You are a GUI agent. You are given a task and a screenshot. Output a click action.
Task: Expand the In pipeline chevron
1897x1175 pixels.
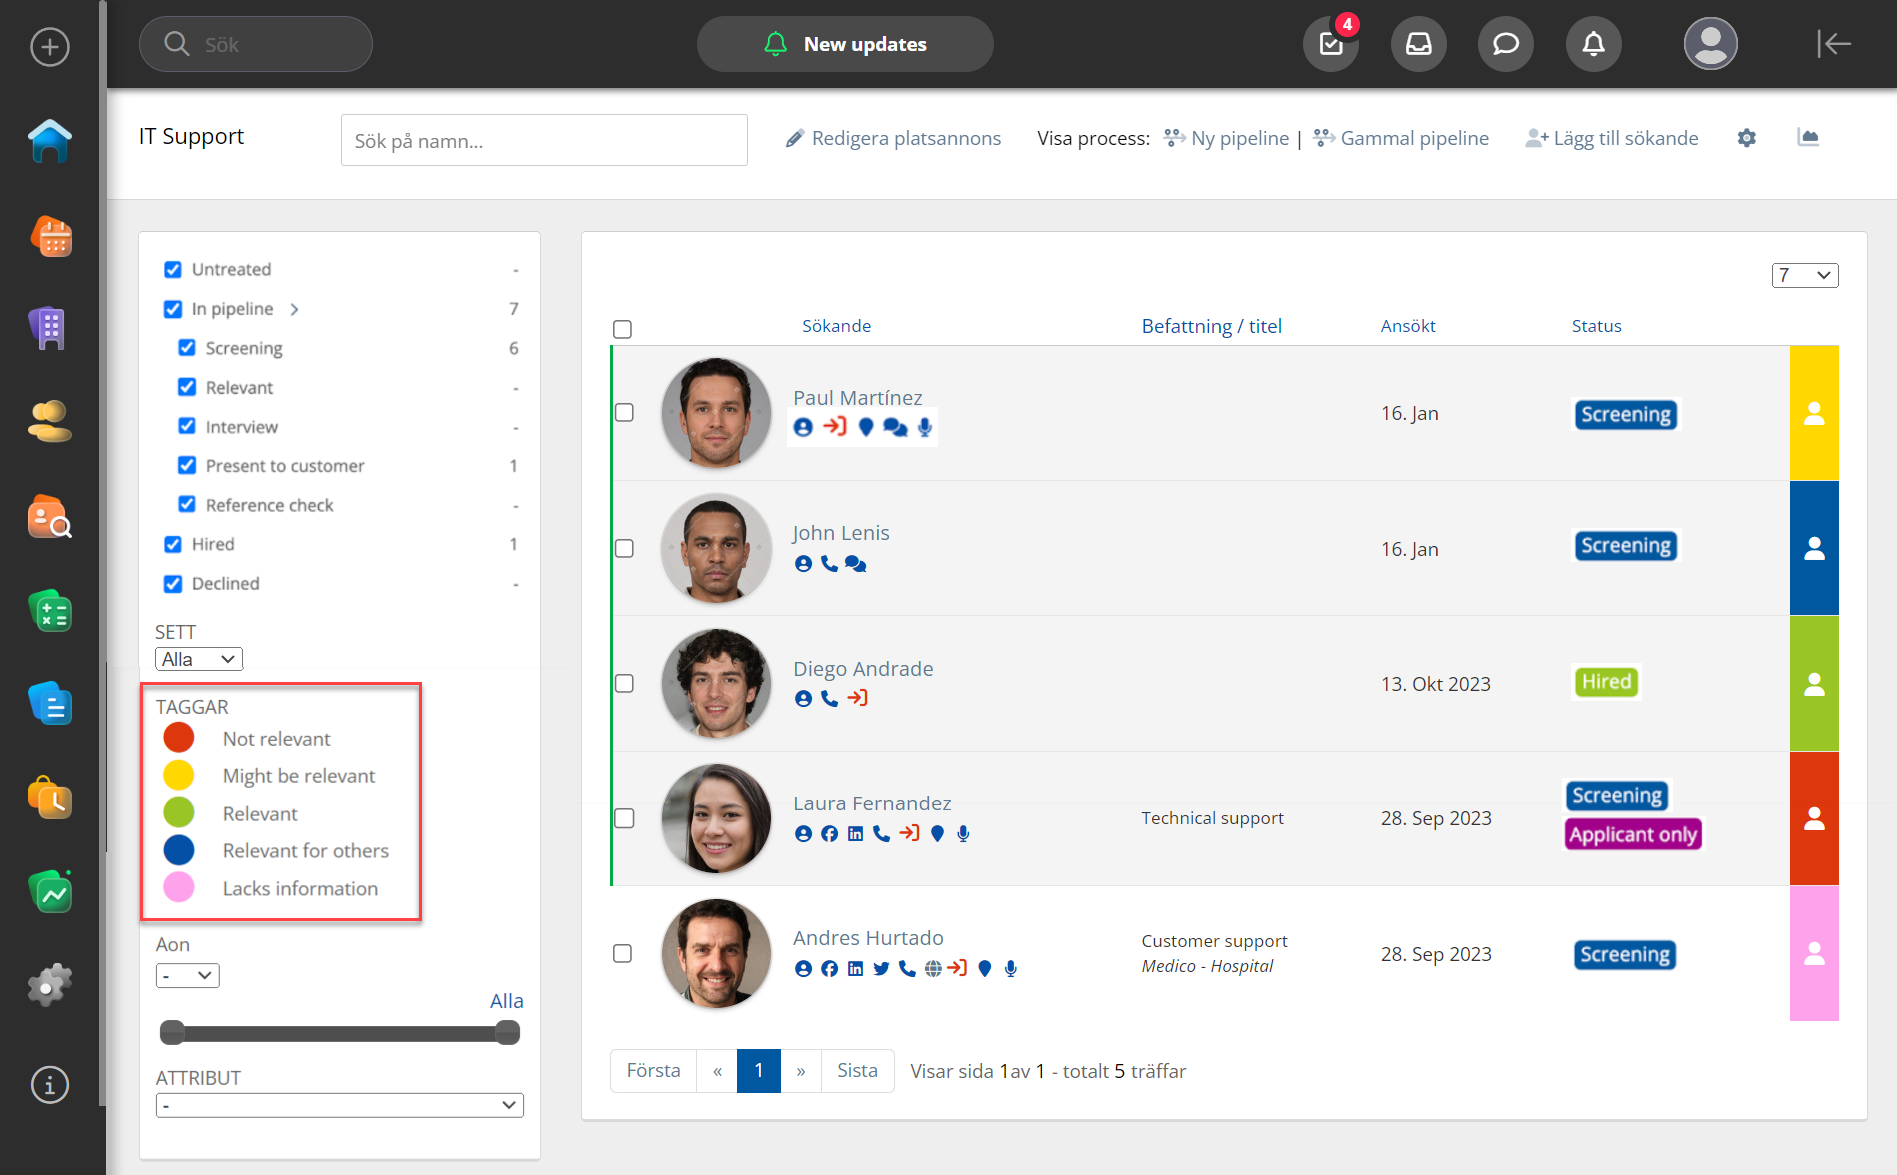tap(294, 309)
